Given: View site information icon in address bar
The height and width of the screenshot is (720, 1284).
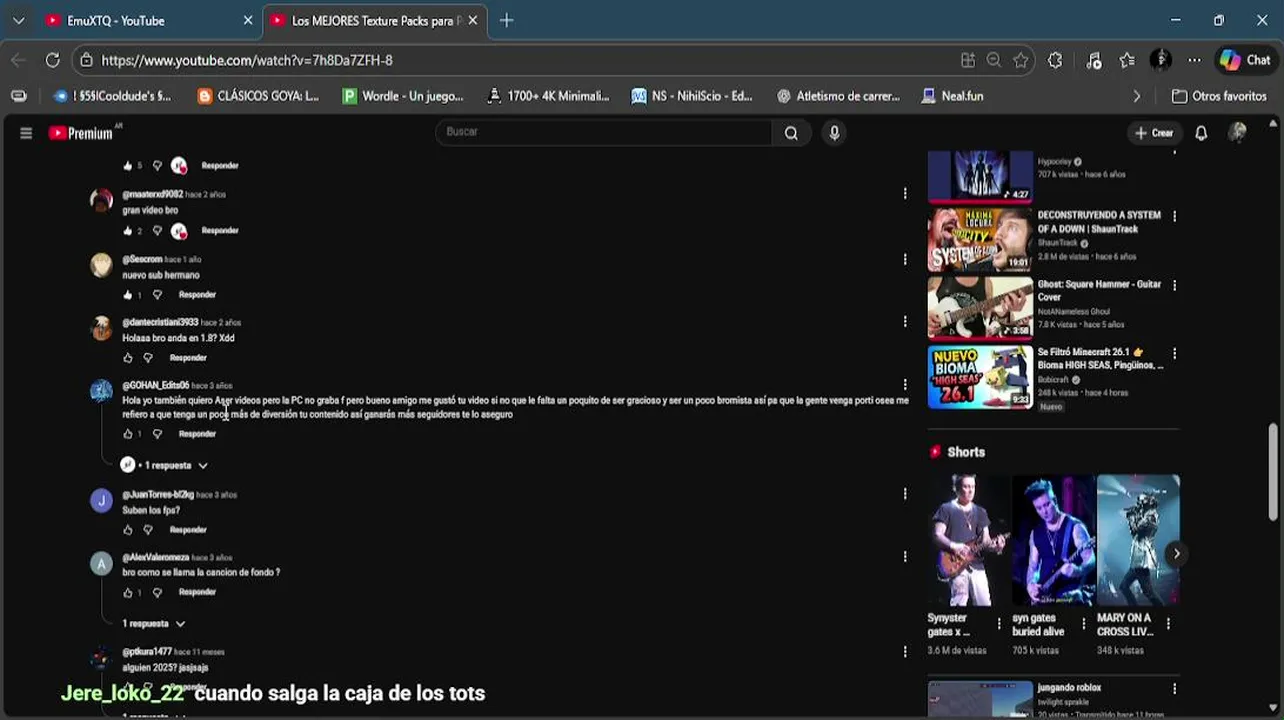Looking at the screenshot, I should point(87,60).
